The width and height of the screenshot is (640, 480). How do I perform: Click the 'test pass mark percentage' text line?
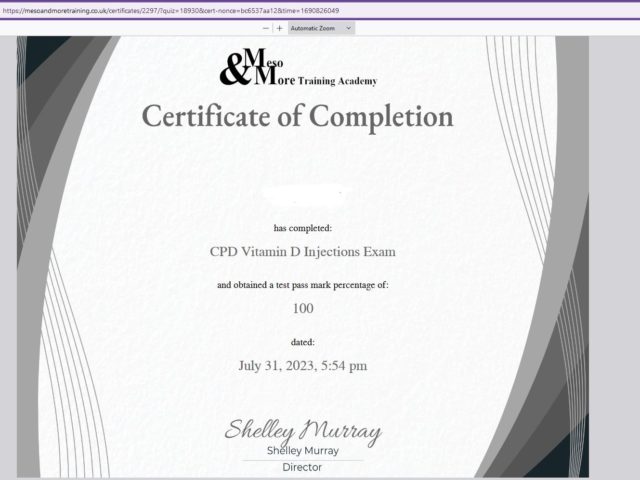[302, 285]
